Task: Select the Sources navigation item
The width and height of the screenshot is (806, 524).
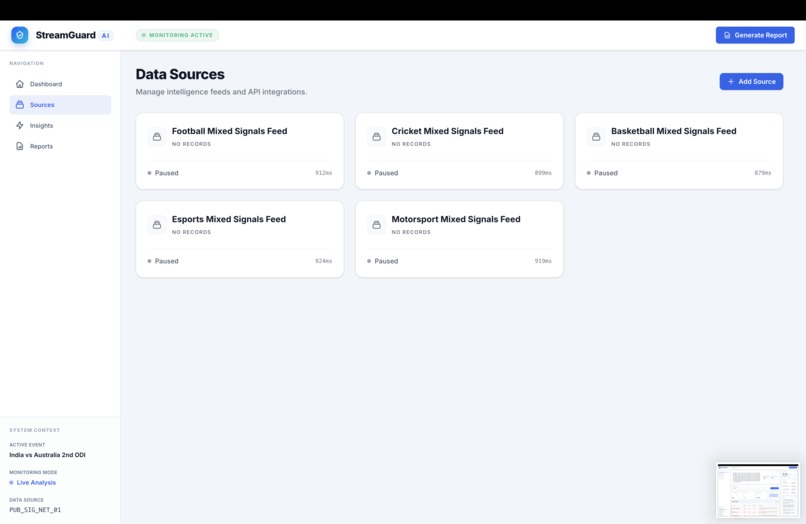Action: point(60,104)
